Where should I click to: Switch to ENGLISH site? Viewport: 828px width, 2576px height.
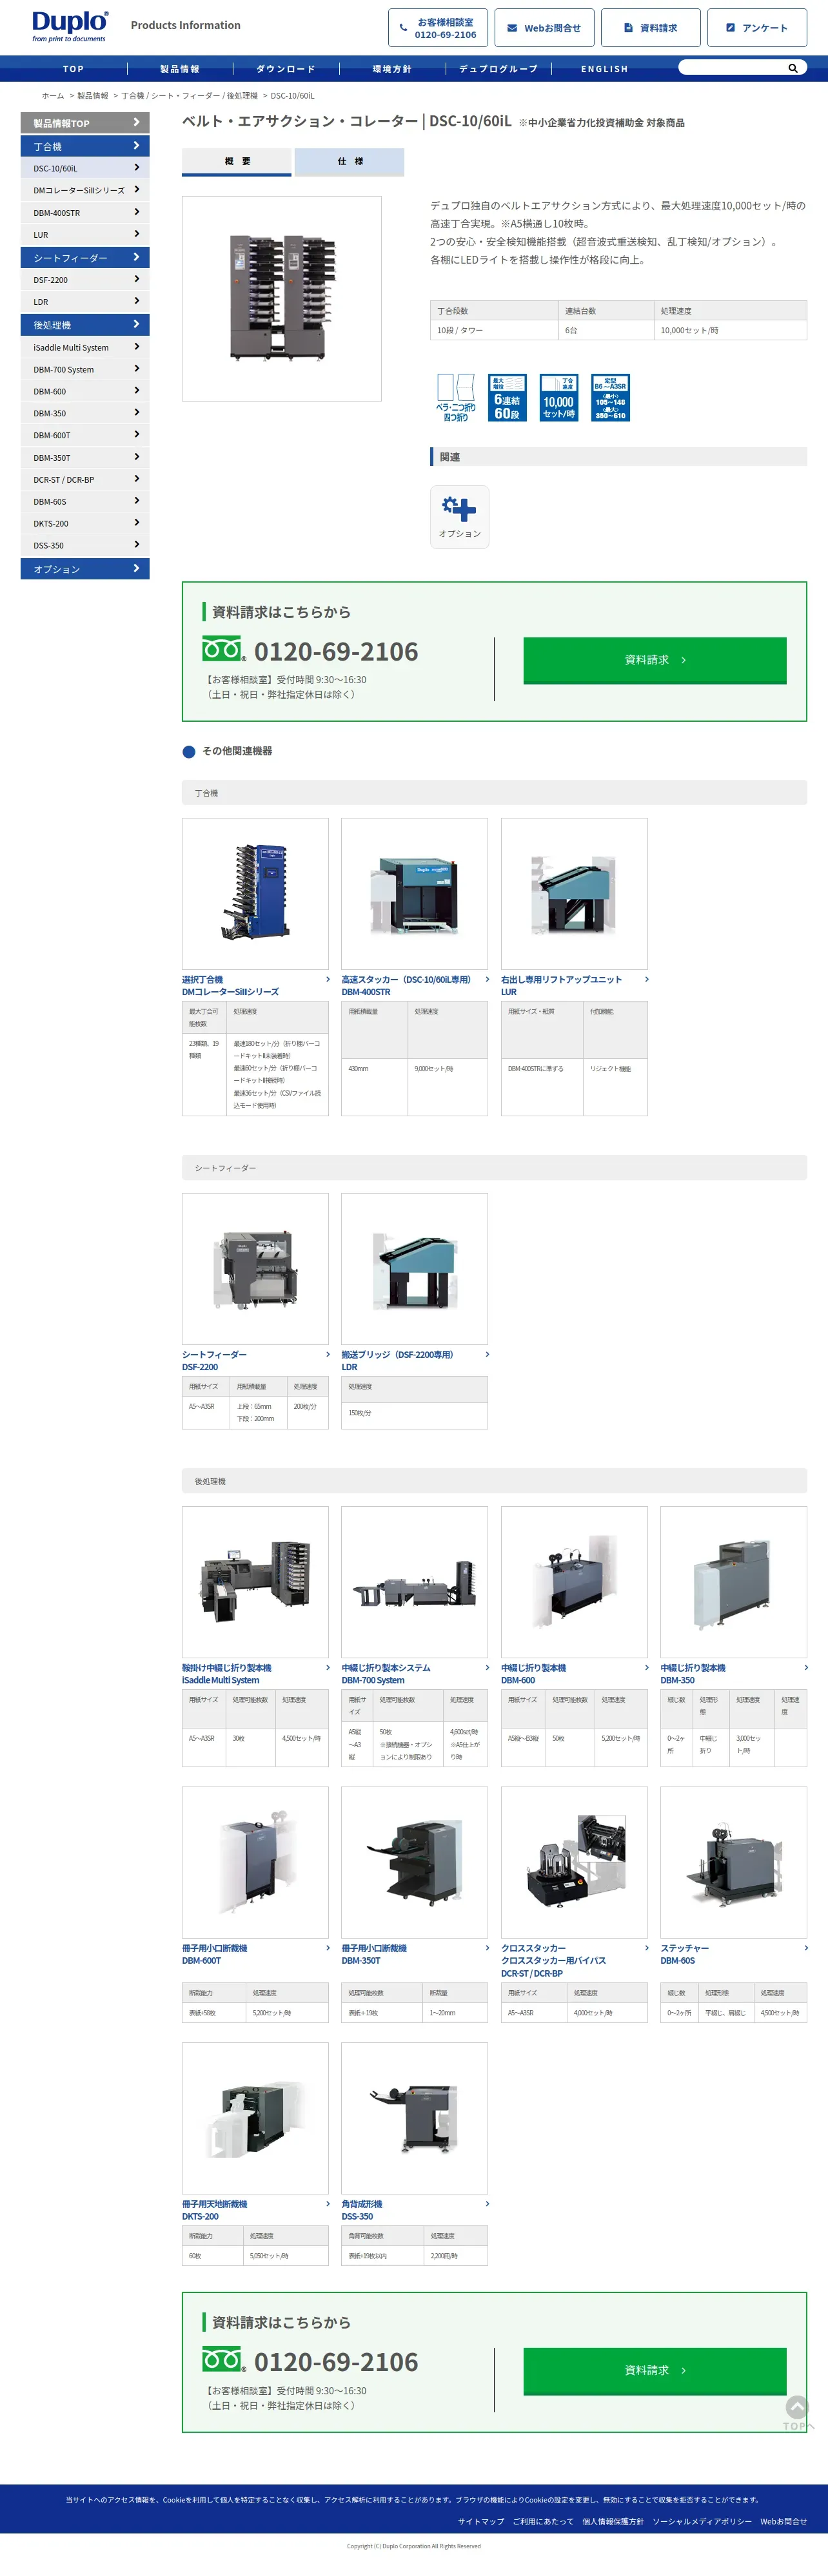click(604, 69)
